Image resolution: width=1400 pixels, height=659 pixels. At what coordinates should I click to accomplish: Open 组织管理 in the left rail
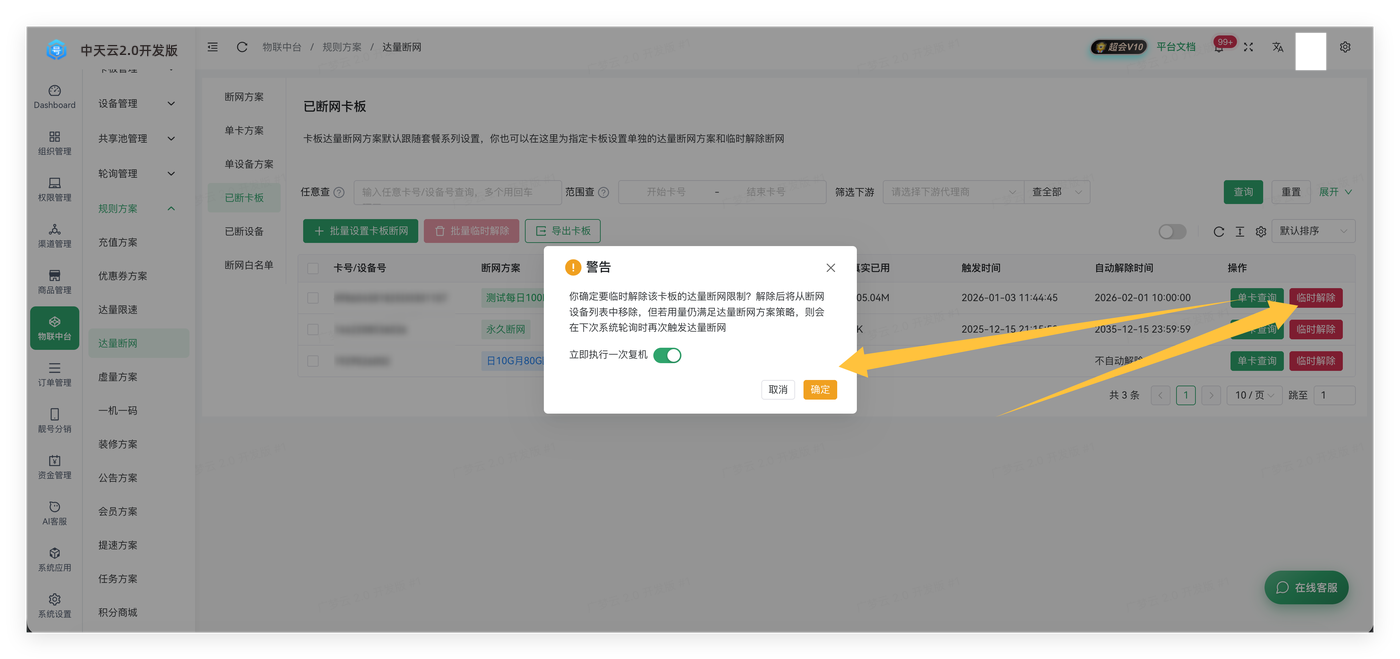coord(54,143)
